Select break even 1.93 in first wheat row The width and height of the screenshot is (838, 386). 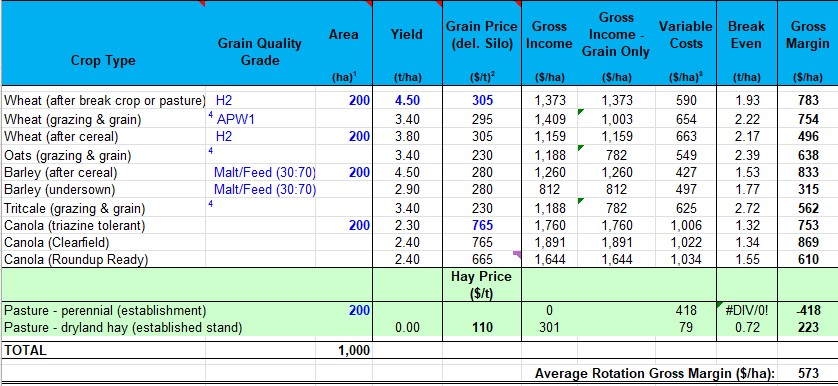[746, 100]
